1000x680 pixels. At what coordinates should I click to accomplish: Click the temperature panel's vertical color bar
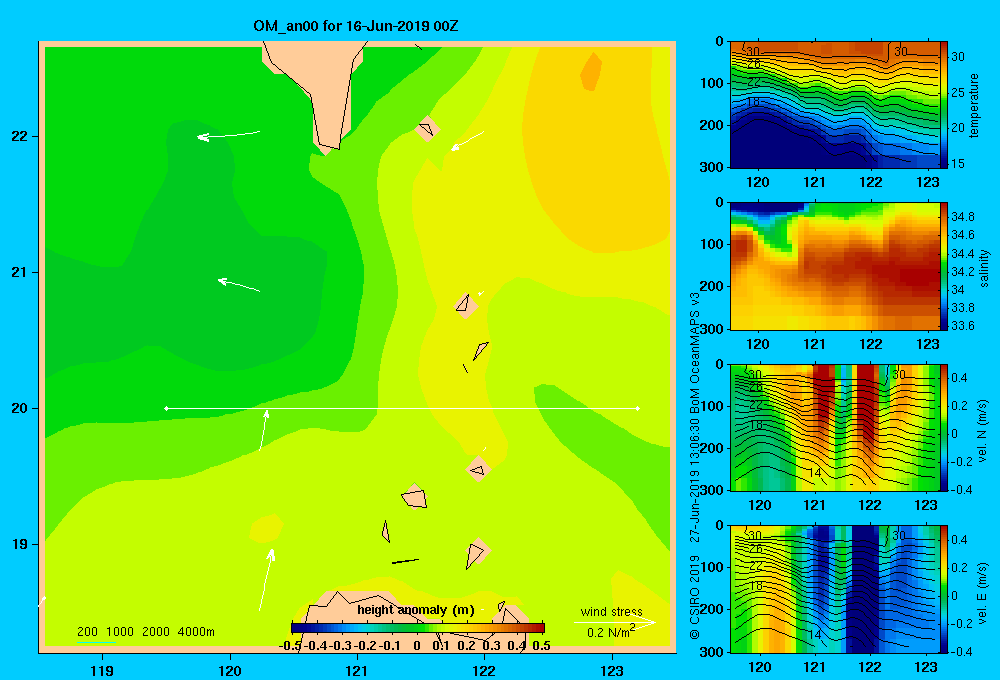945,105
